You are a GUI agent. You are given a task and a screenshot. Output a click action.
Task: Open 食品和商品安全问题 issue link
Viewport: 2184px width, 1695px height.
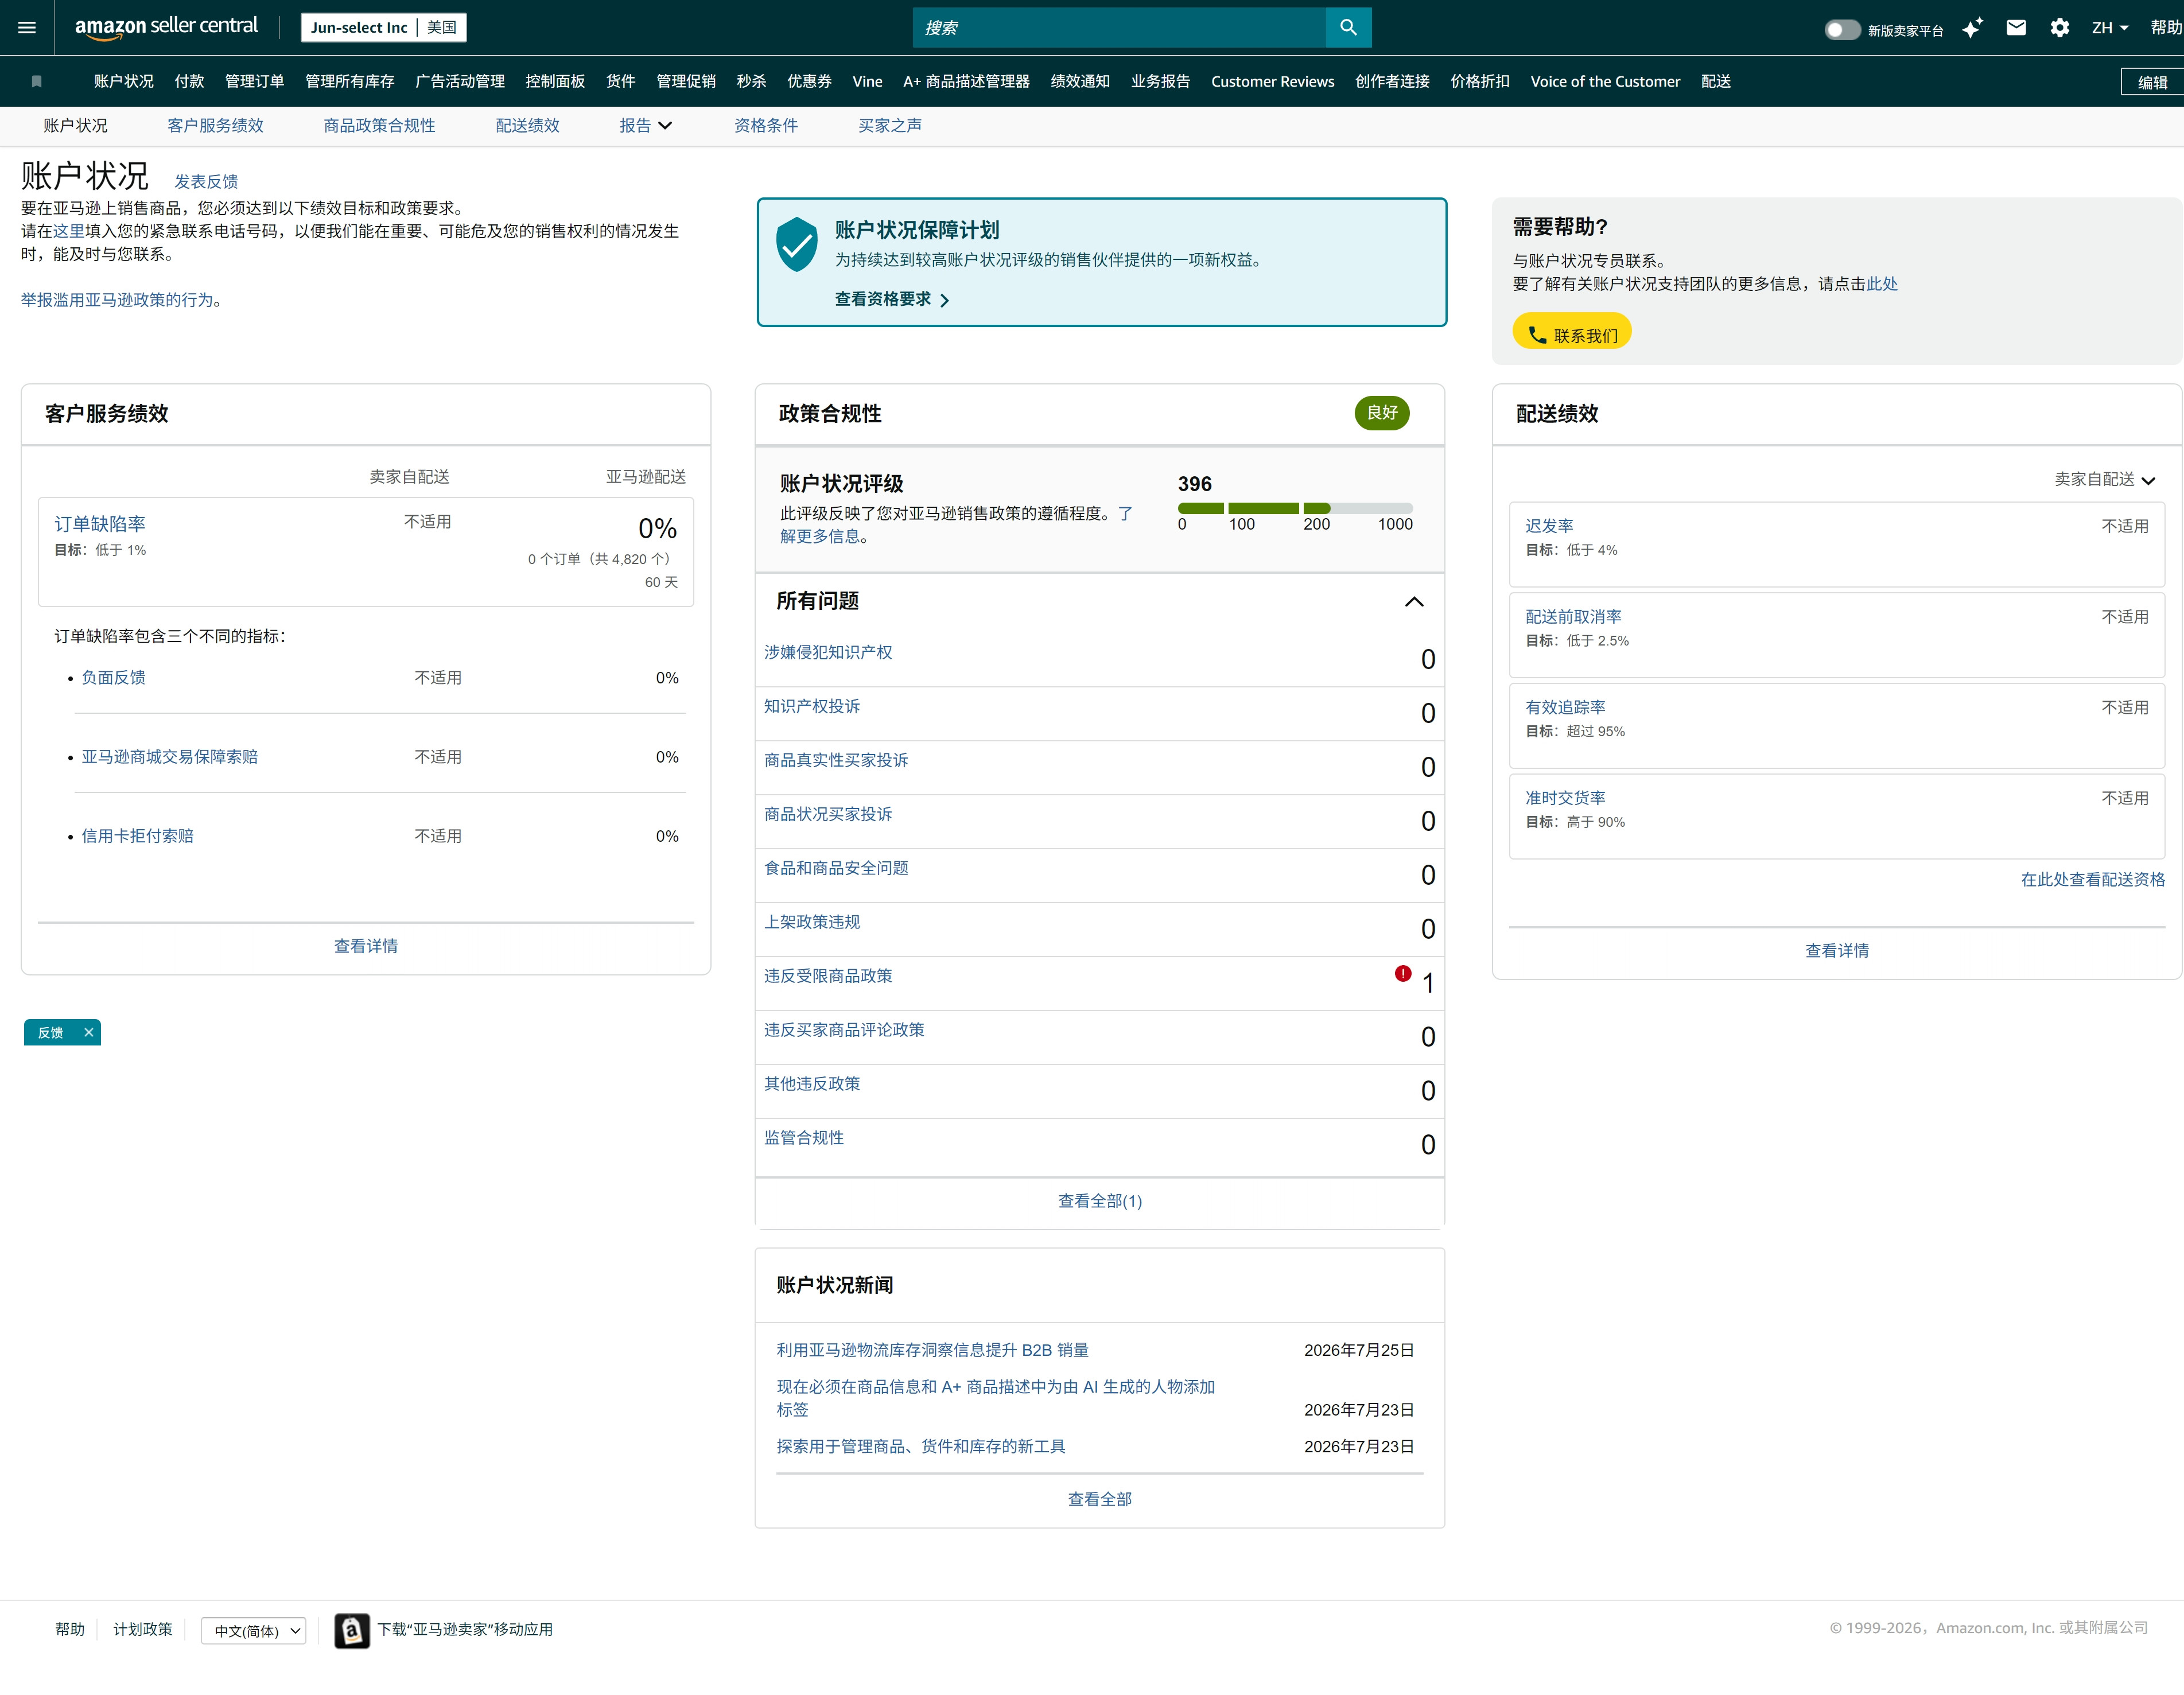pyautogui.click(x=836, y=868)
